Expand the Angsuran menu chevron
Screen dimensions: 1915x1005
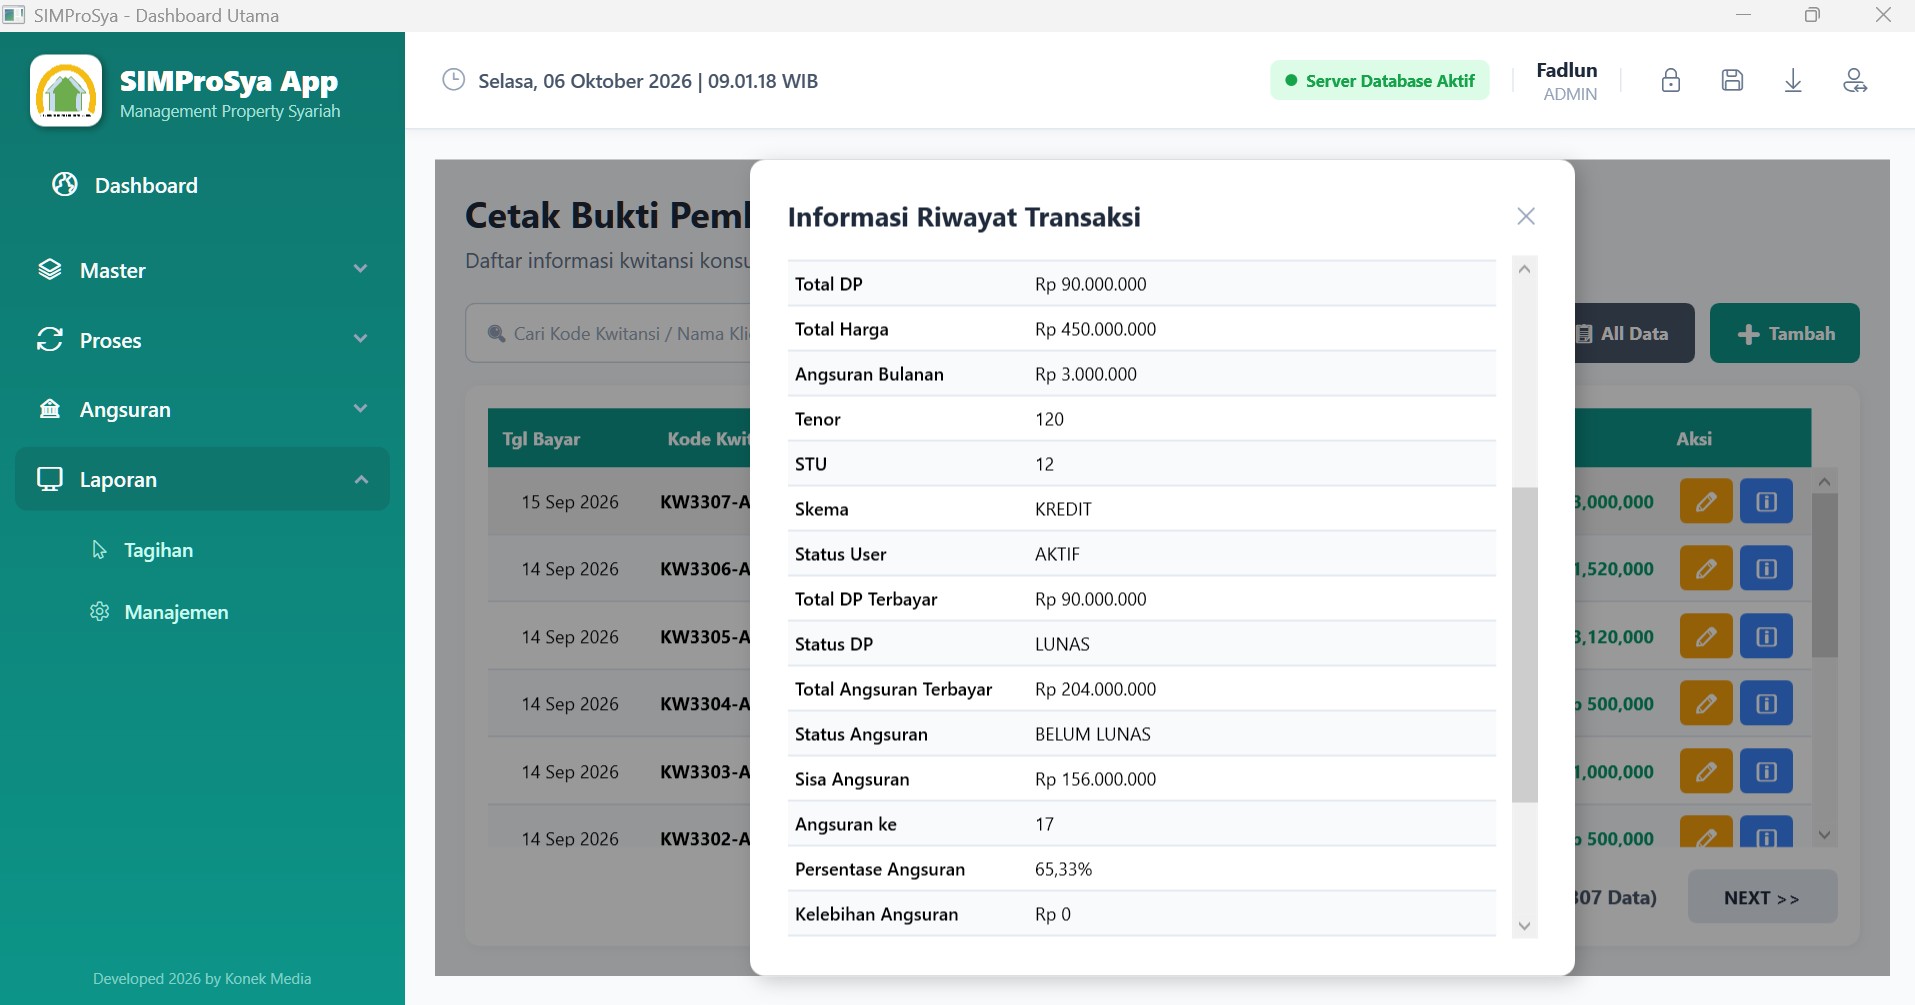[x=361, y=408]
